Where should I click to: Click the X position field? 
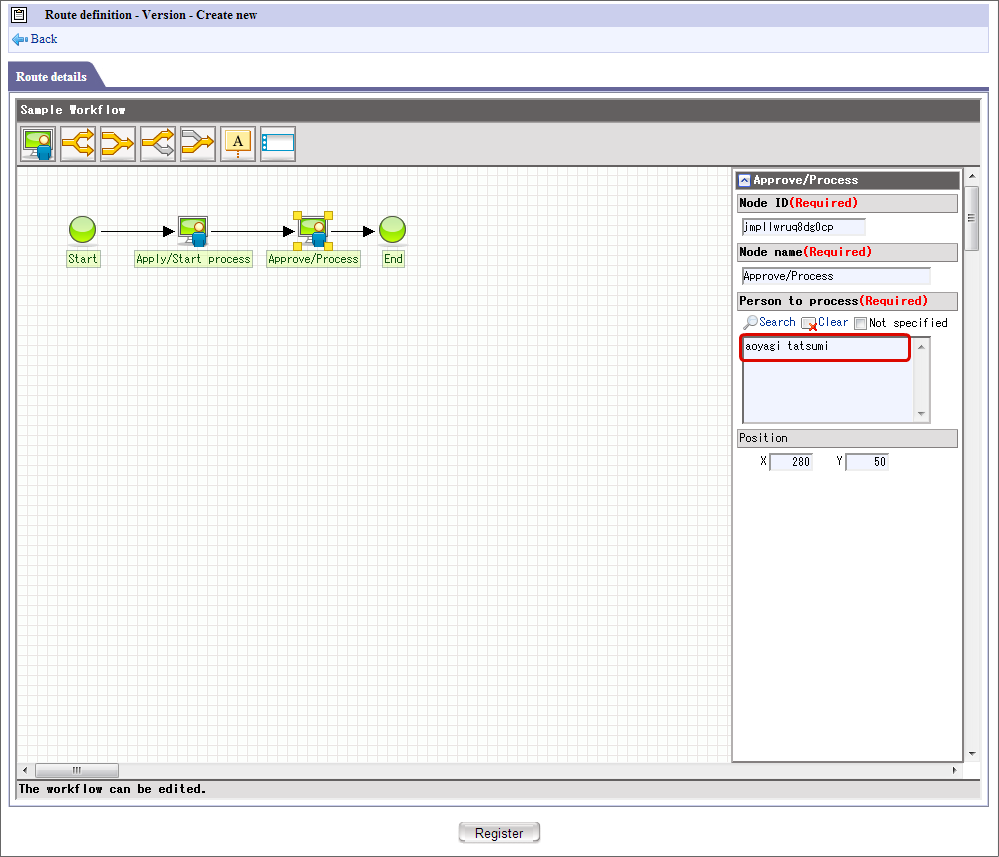(791, 462)
